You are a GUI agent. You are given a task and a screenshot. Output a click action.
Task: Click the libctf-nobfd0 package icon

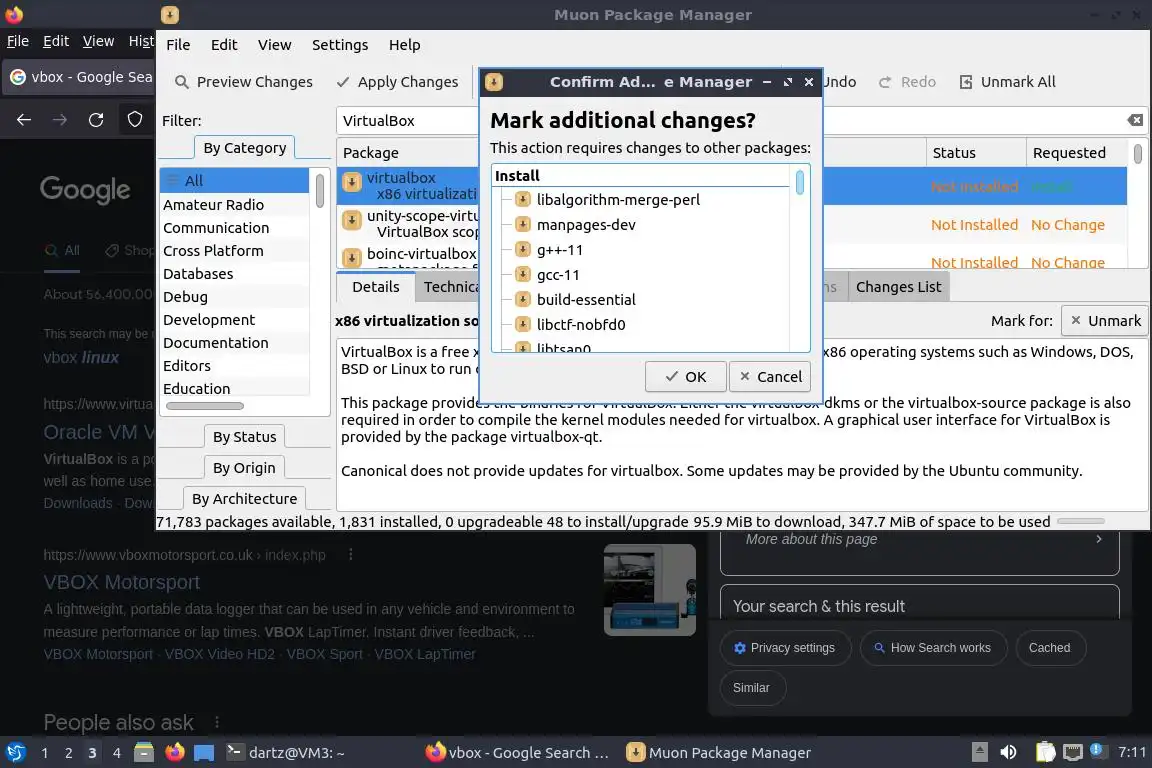point(522,324)
